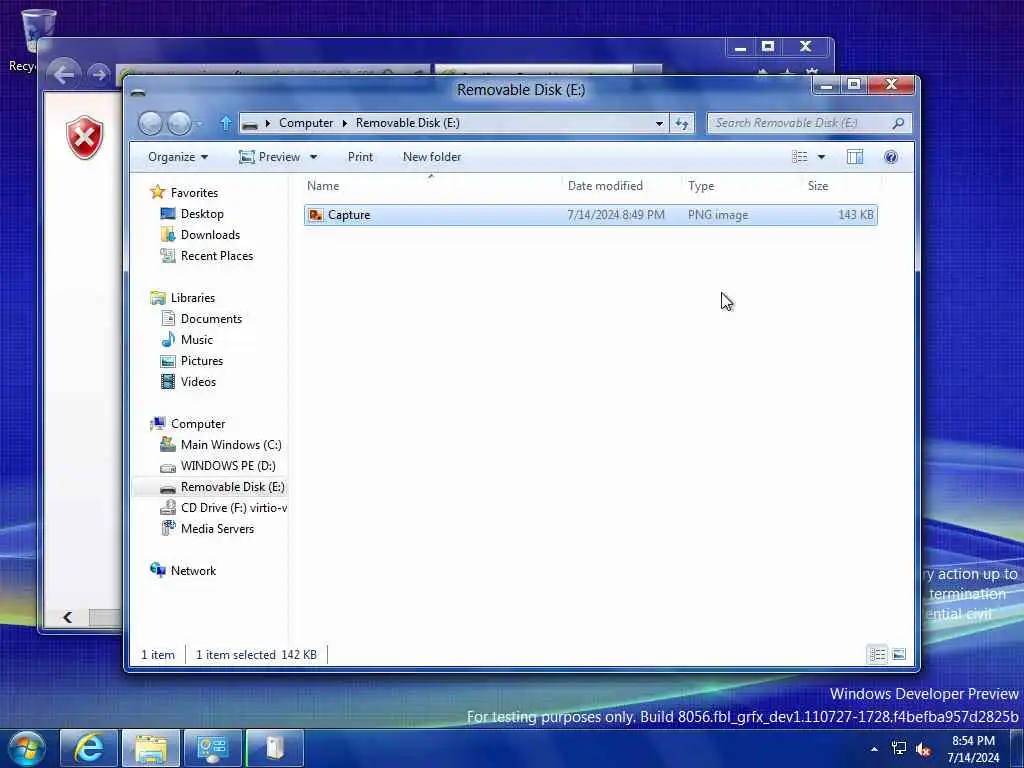
Task: Open the removable device taskbar item
Action: pos(275,748)
